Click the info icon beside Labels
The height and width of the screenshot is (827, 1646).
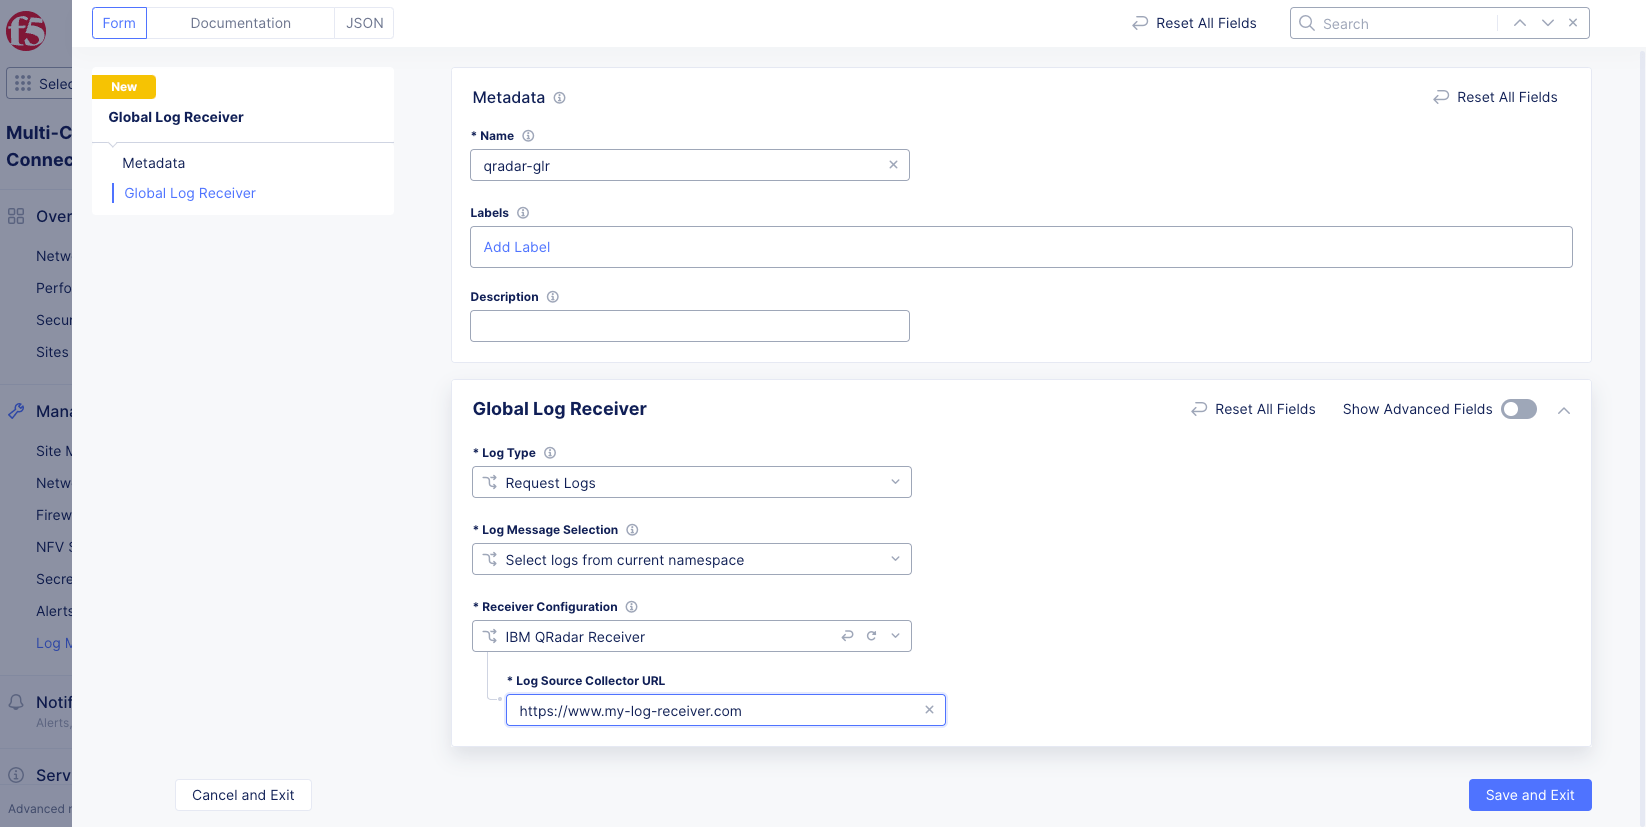[523, 213]
